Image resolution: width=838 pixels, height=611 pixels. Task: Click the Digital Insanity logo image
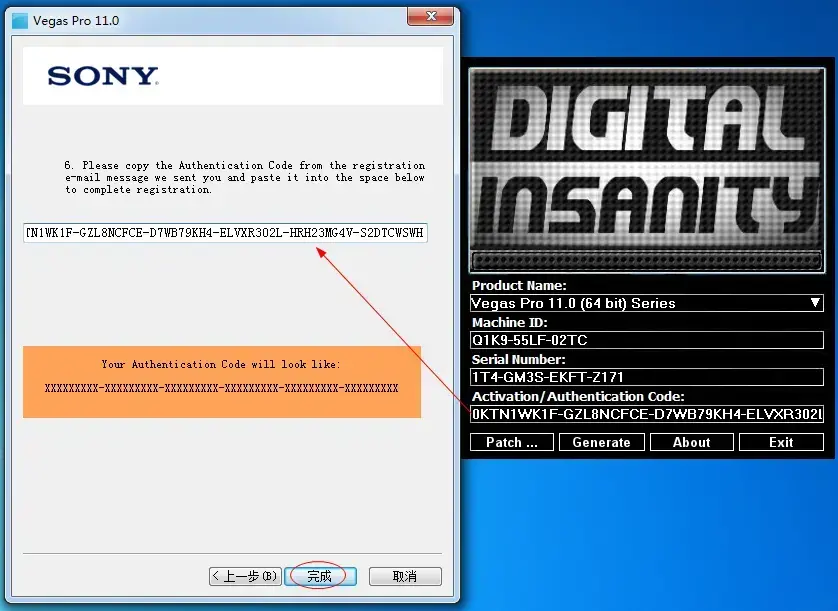coord(647,170)
